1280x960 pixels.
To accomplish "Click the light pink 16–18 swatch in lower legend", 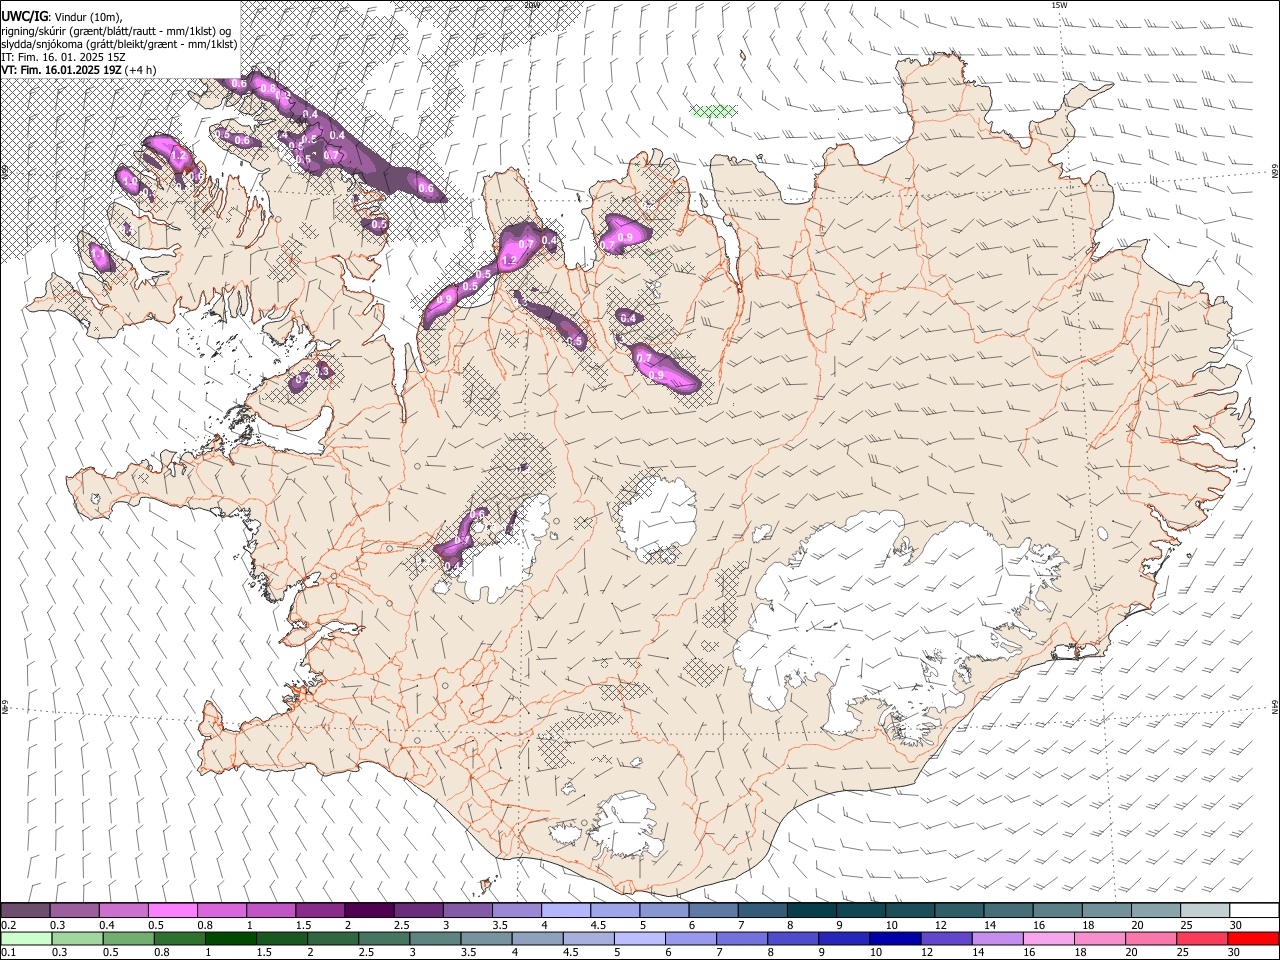I will tap(1047, 938).
